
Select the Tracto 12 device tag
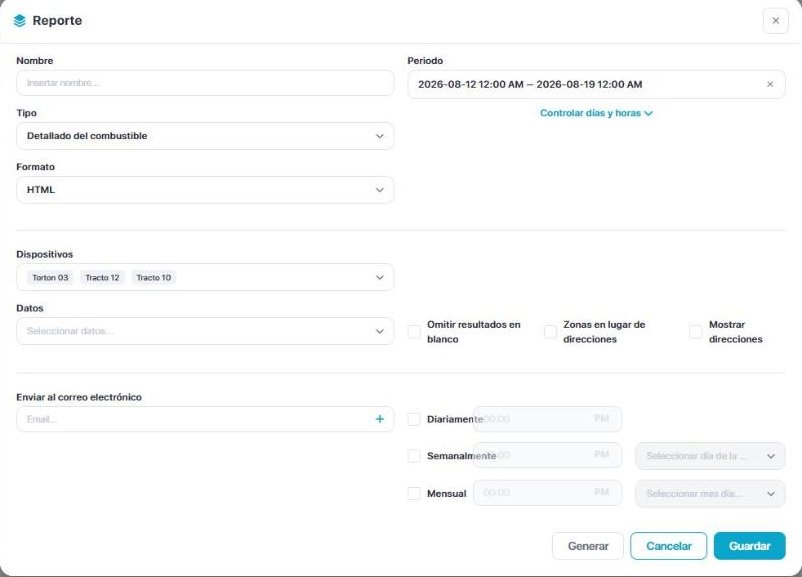pos(102,277)
